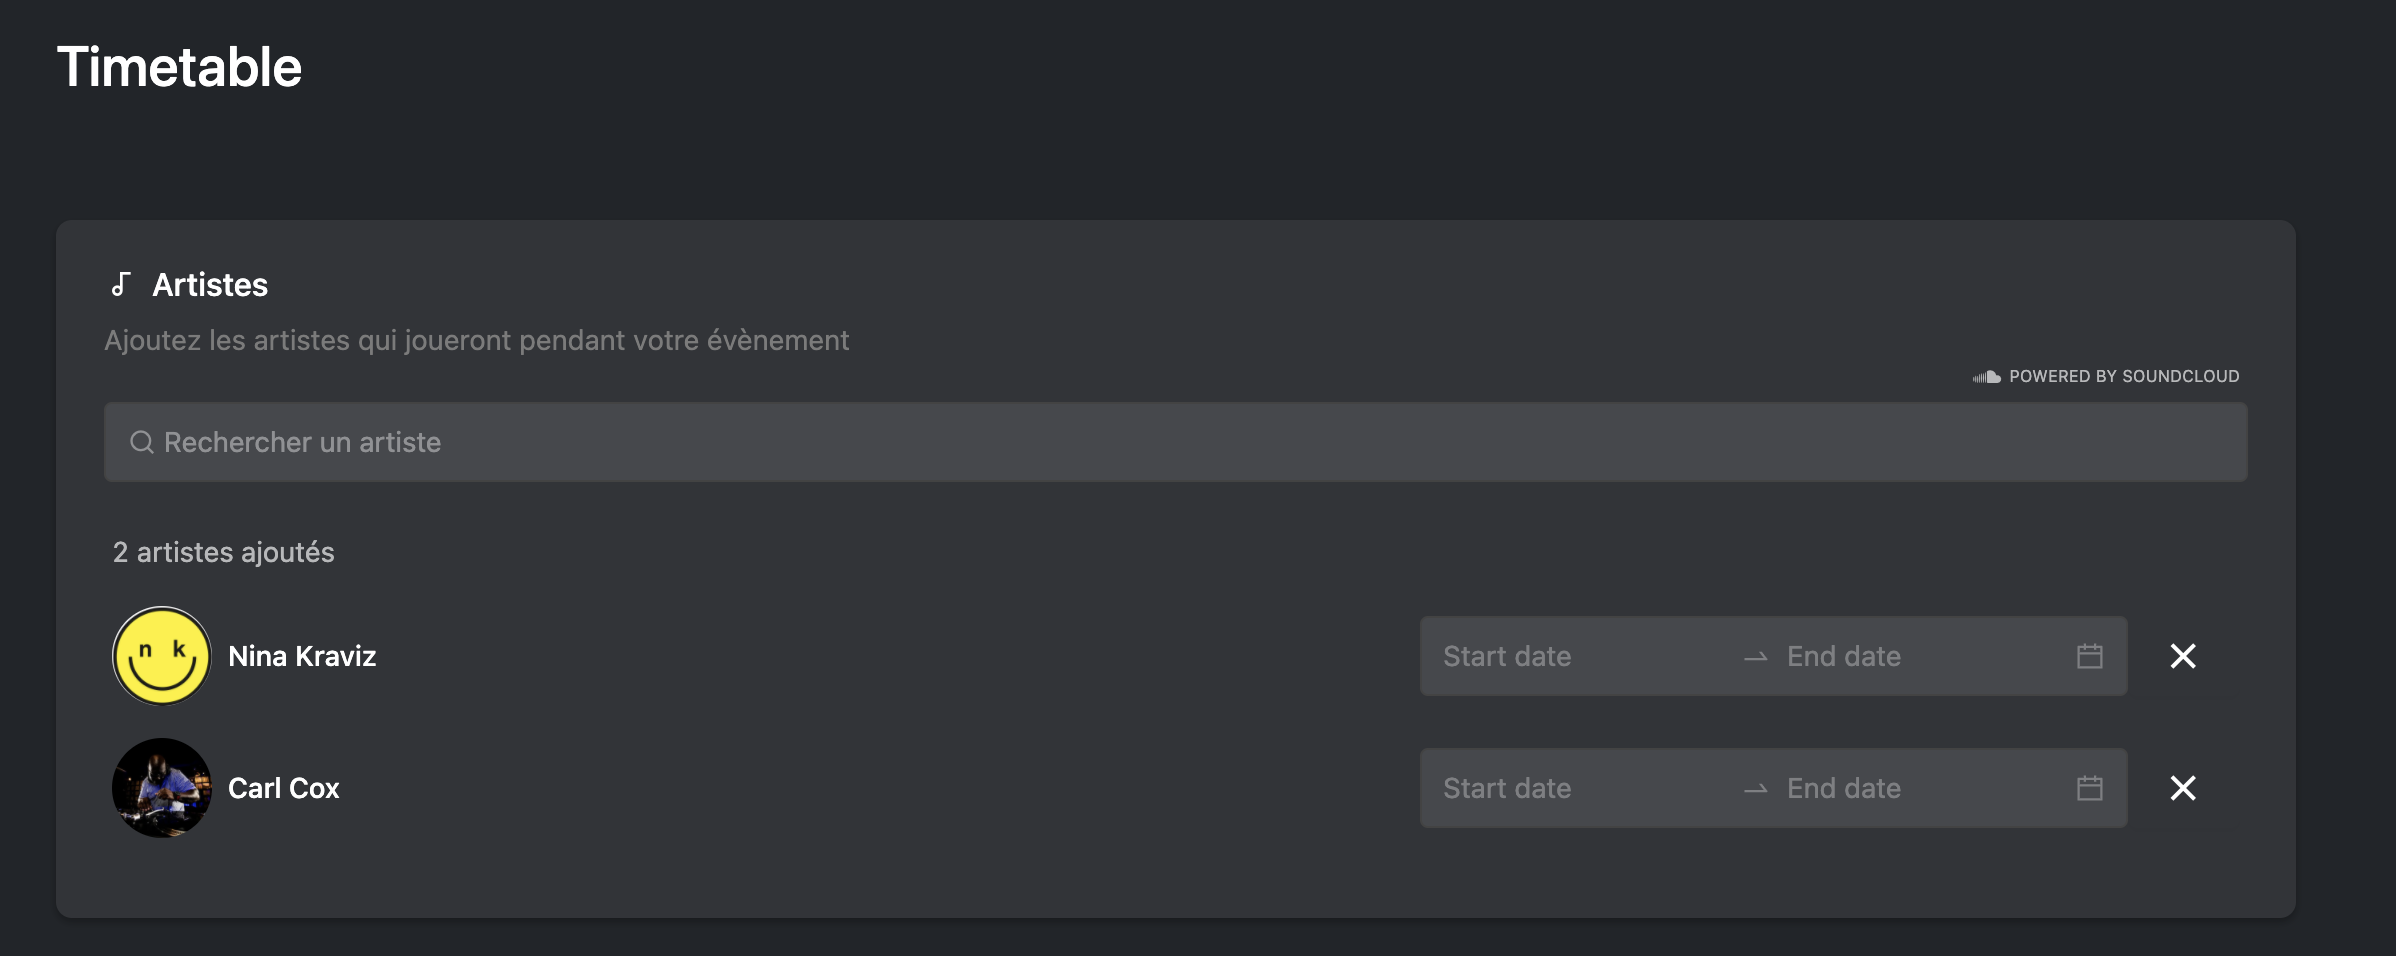2396x956 pixels.
Task: Click the music note icon beside Artistes
Action: tap(121, 285)
